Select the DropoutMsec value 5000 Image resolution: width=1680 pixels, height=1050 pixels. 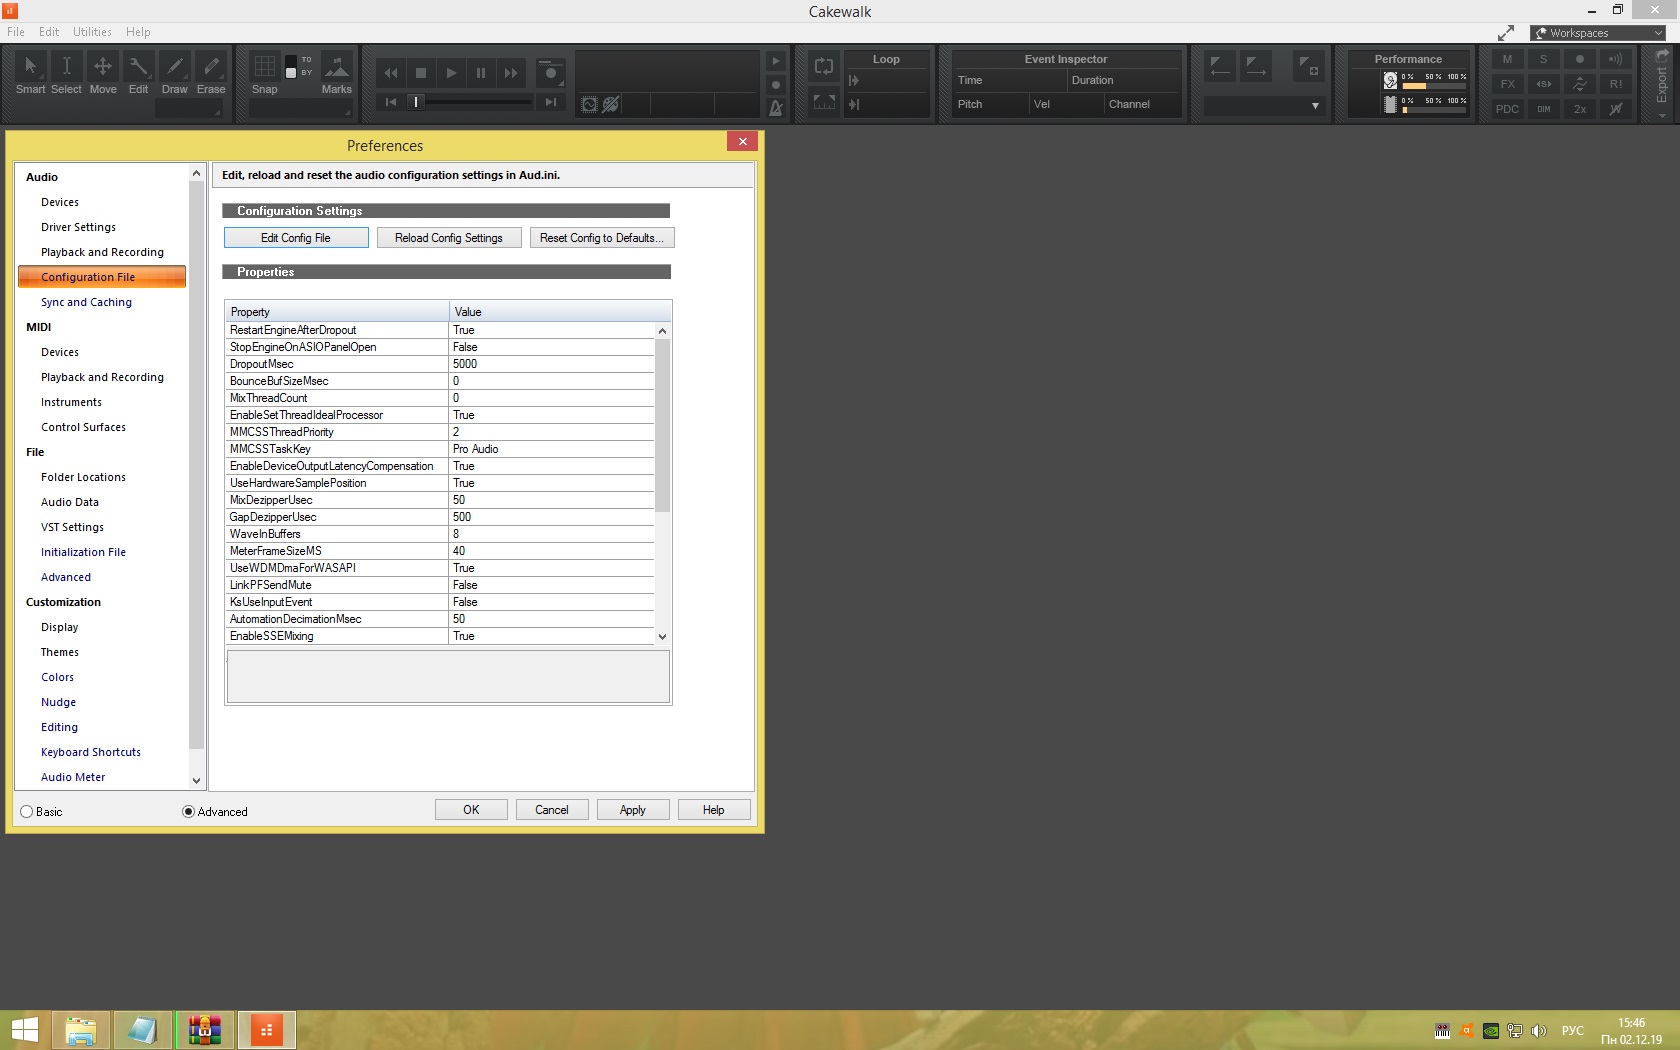click(551, 364)
